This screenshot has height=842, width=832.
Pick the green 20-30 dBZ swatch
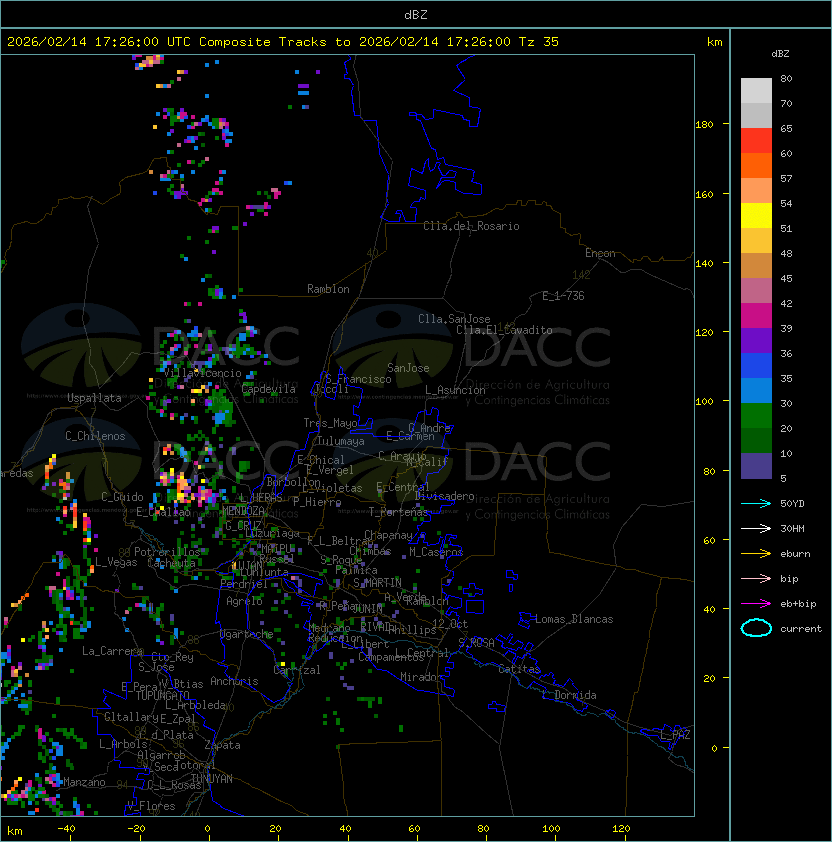click(756, 416)
